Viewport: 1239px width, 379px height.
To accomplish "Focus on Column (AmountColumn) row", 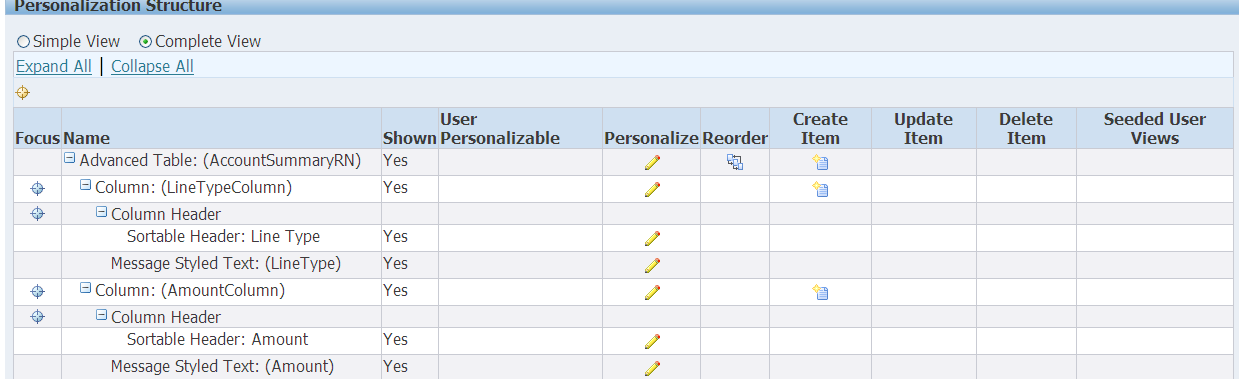I will point(38,291).
